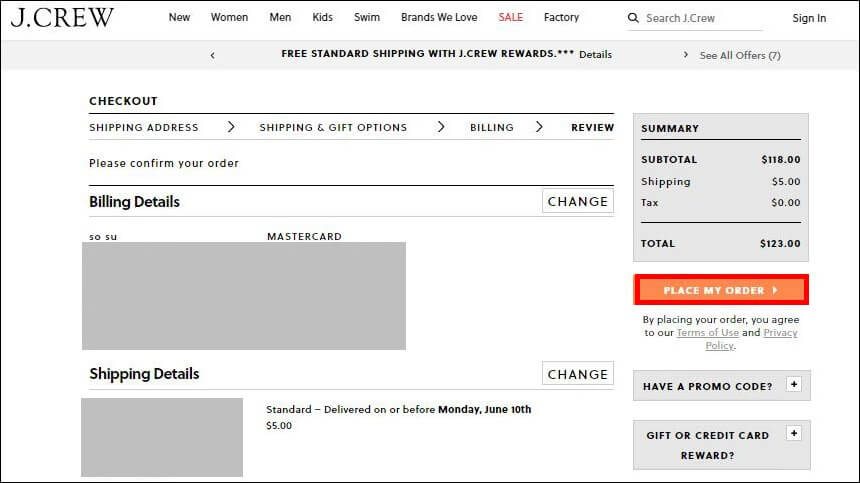The height and width of the screenshot is (483, 860).
Task: Click the subtotal $118.00 value
Action: tap(780, 160)
